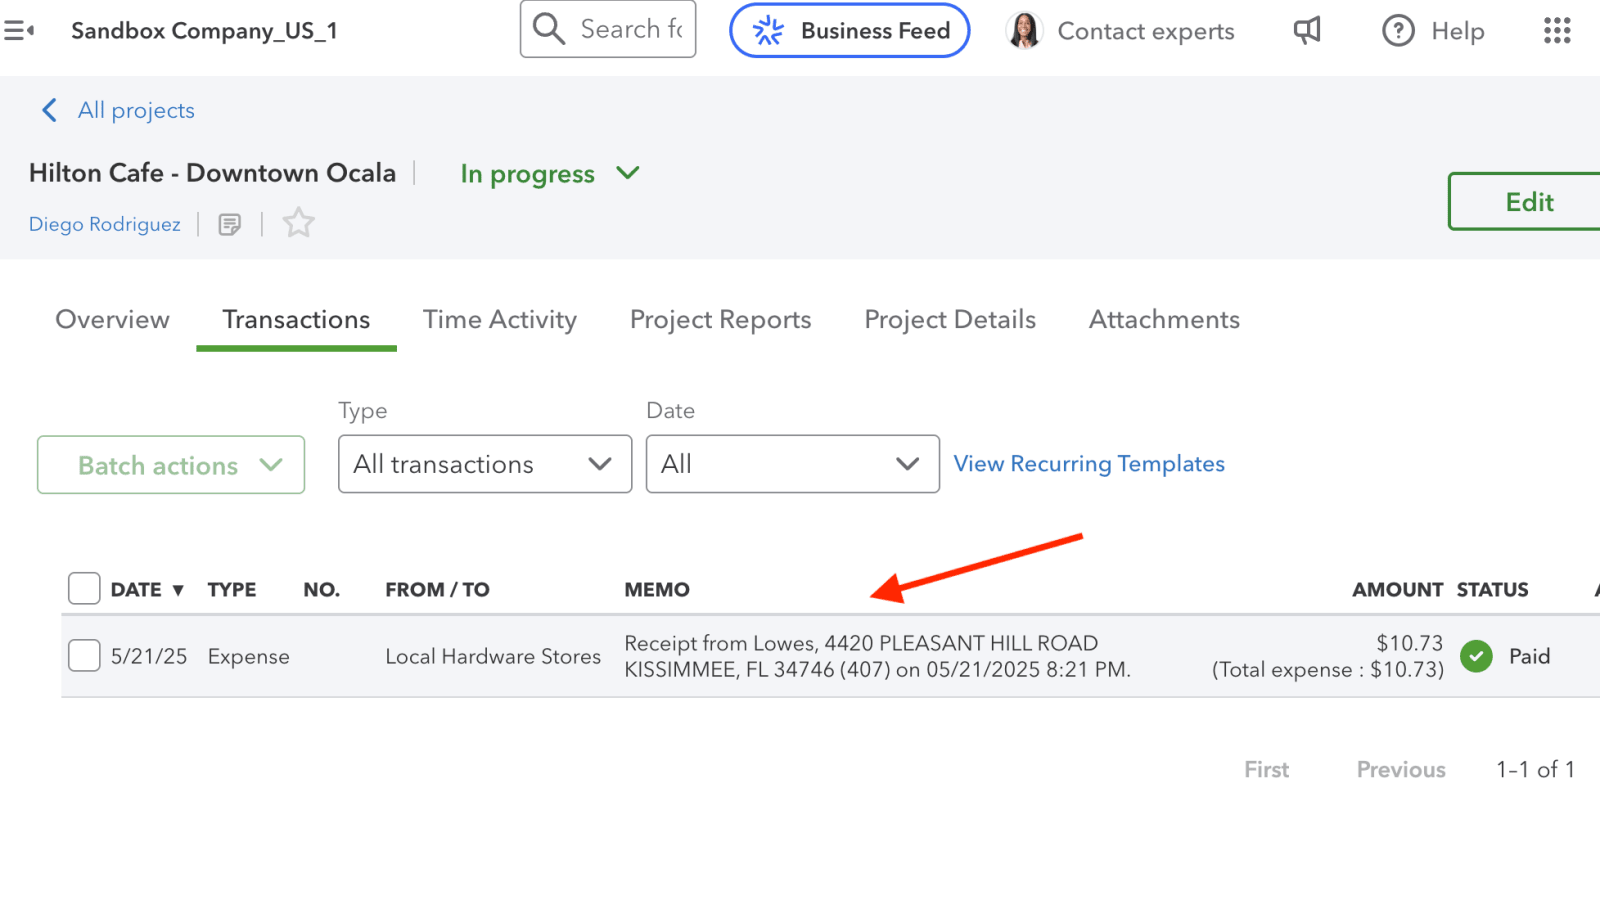Go to the Previous page link
This screenshot has width=1600, height=900.
pyautogui.click(x=1401, y=770)
